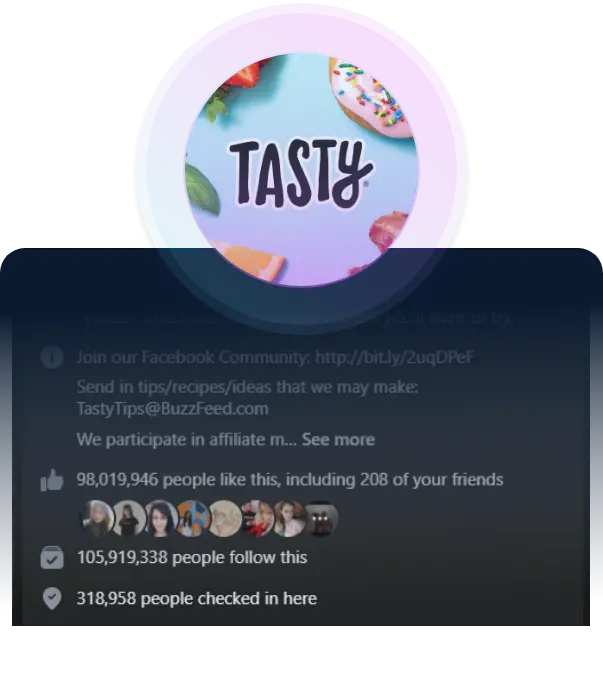Click the three-dots more friends avatar
The image size is (603, 681).
[321, 519]
